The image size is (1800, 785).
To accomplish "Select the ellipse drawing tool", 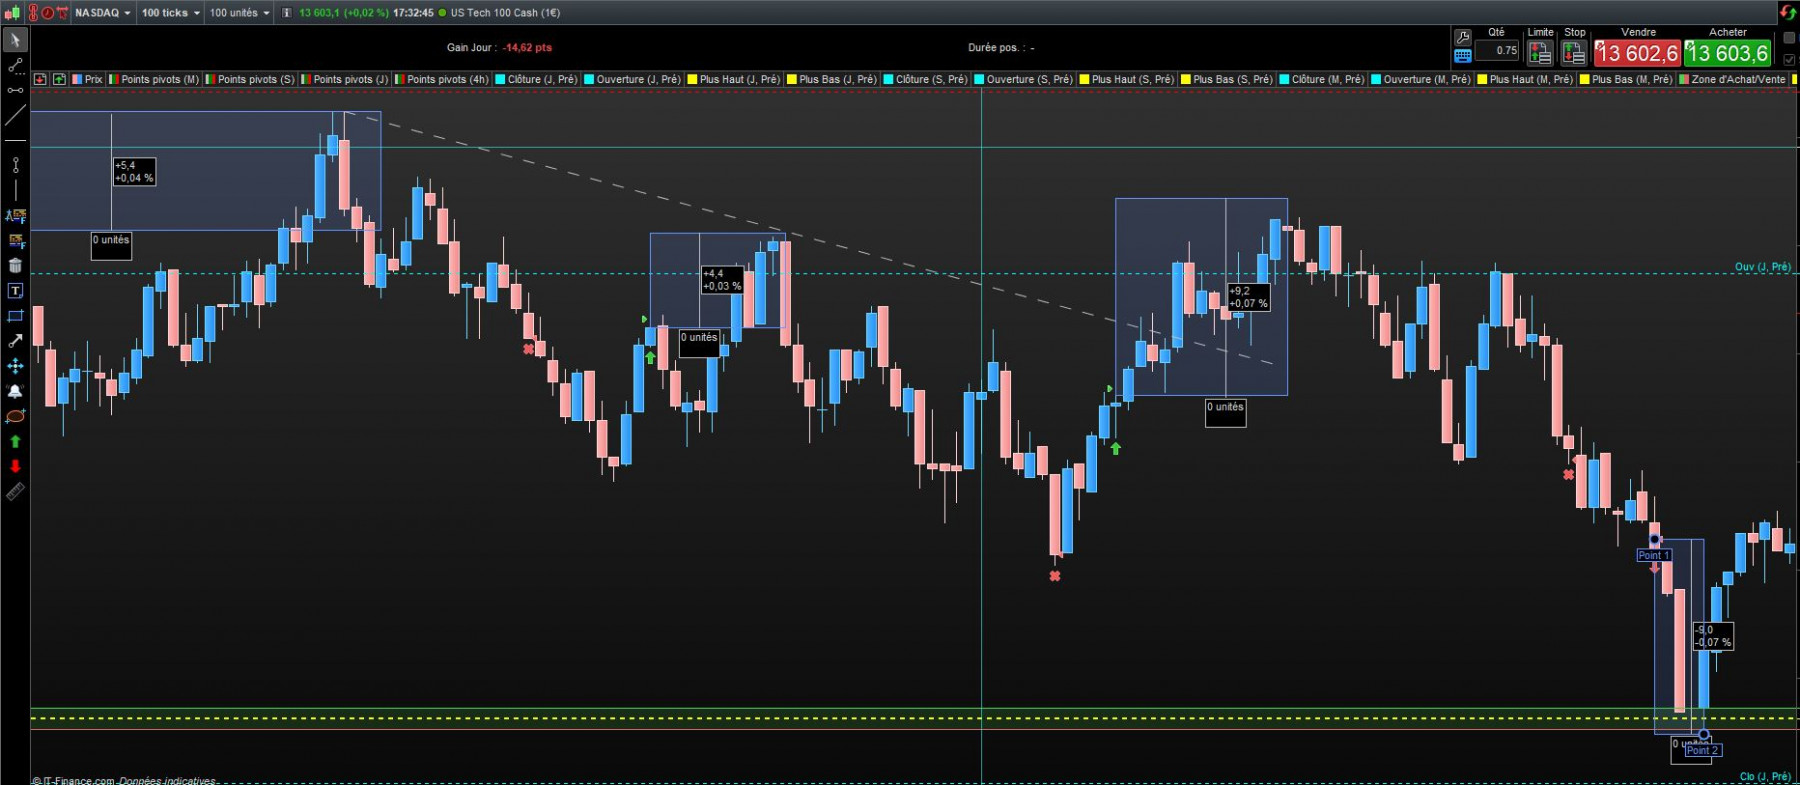I will point(15,416).
